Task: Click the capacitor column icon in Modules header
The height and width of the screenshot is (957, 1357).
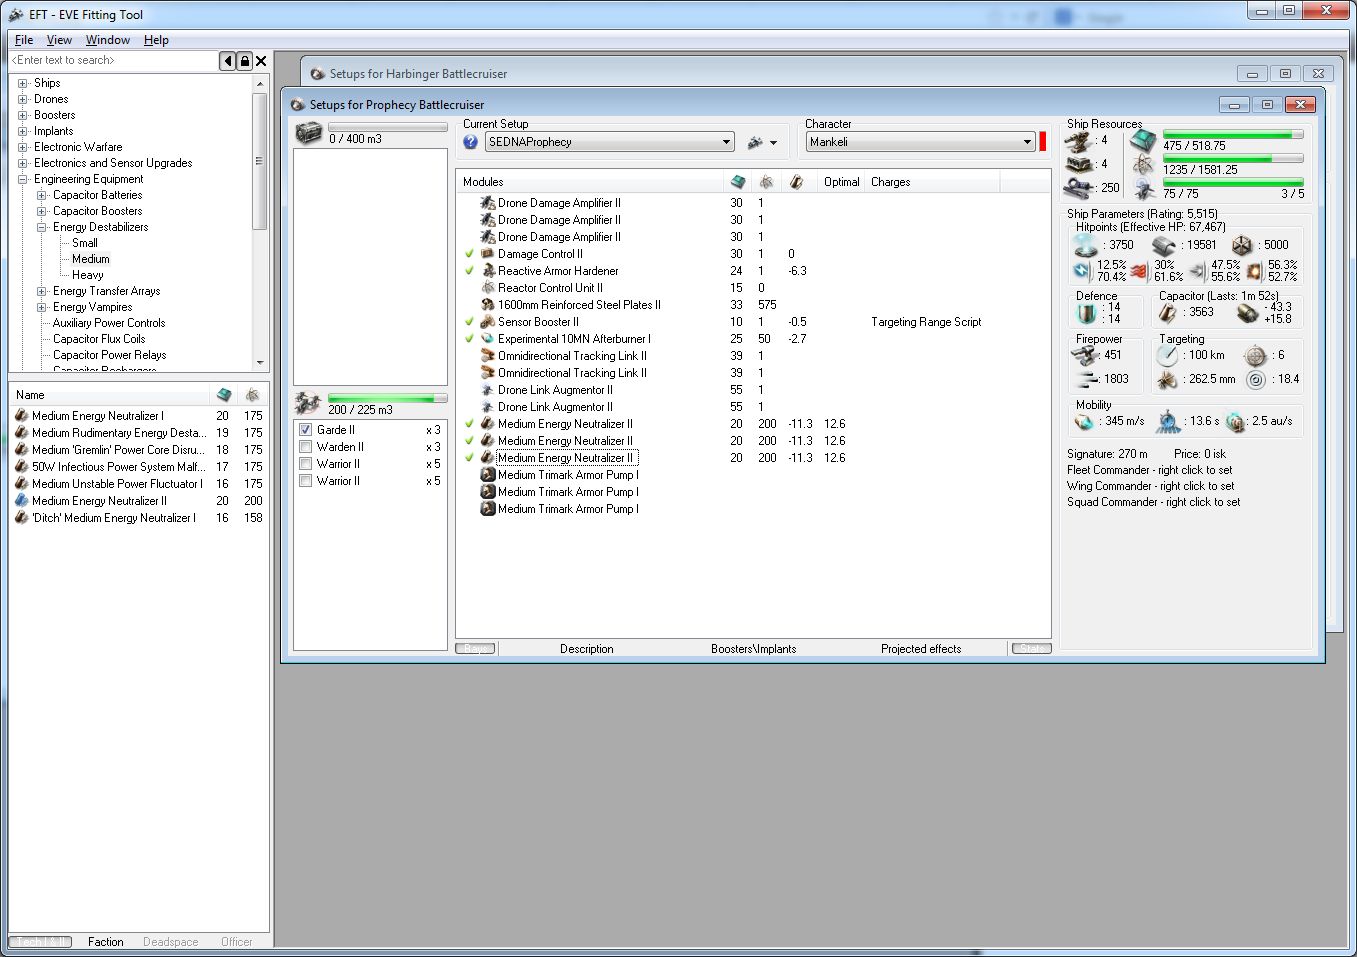Action: click(x=796, y=182)
